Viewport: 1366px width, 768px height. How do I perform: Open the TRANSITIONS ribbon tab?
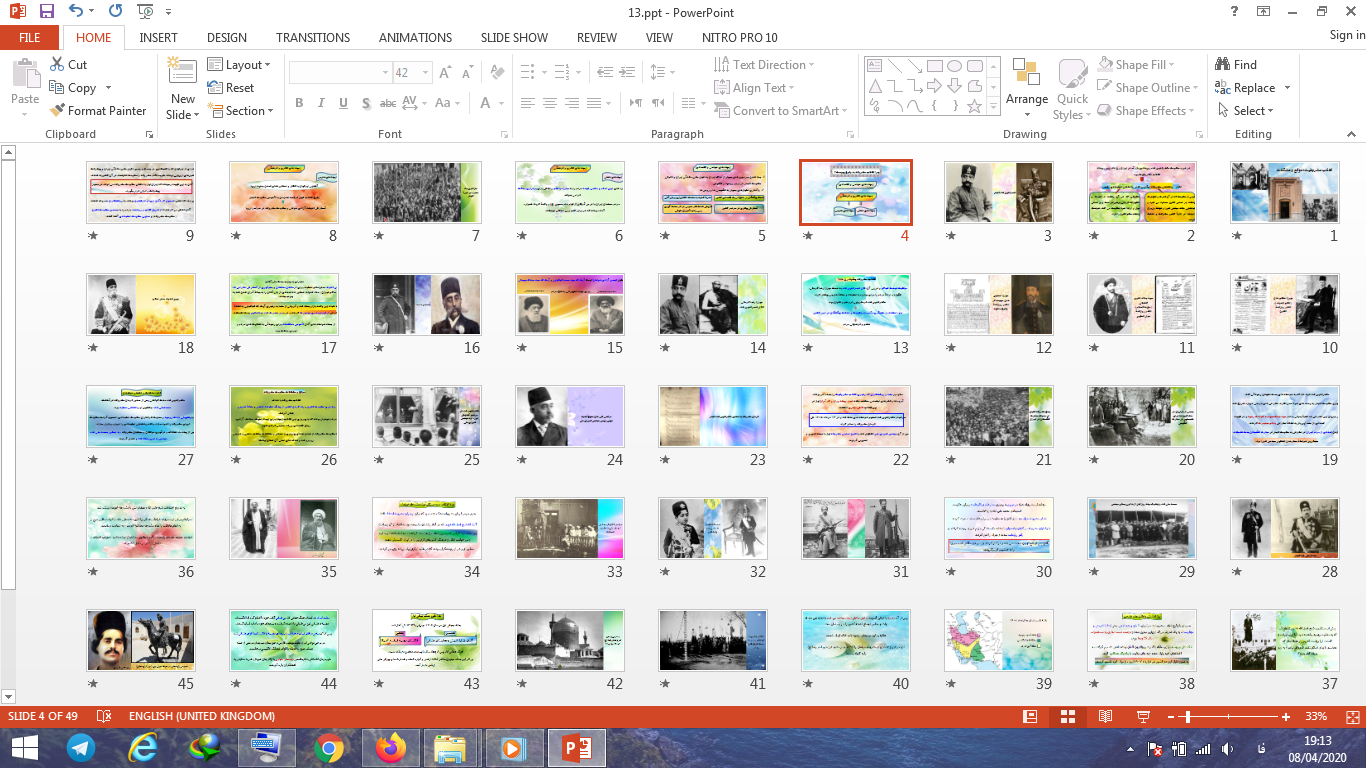[x=313, y=38]
